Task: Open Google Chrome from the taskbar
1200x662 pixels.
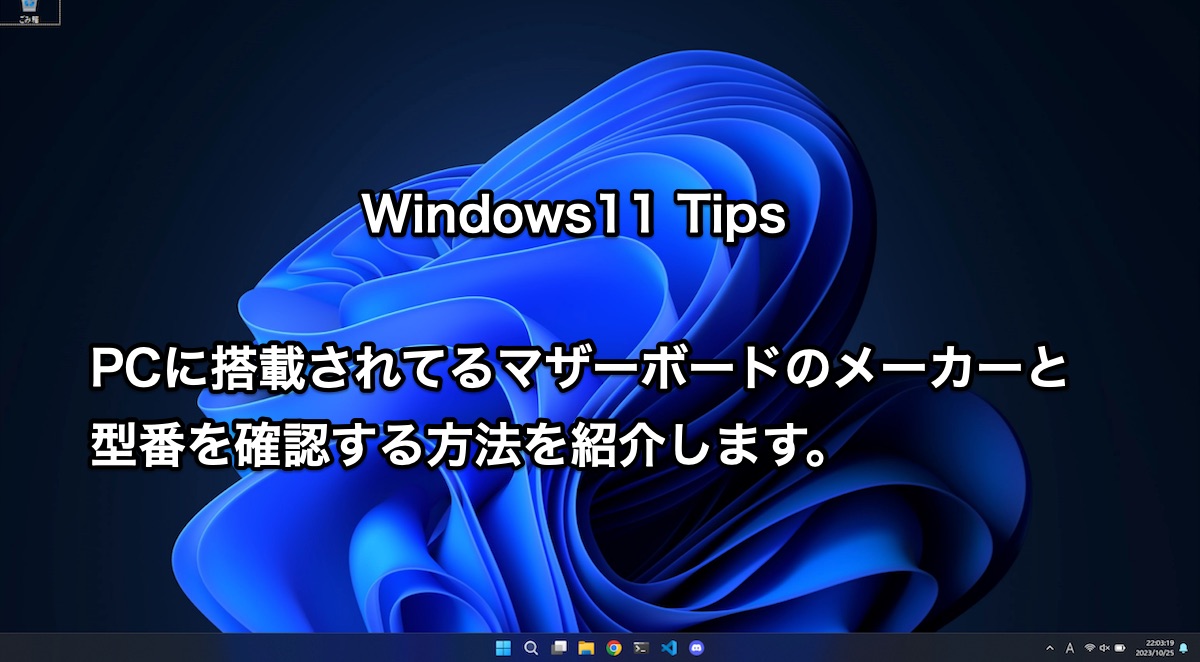Action: point(614,647)
